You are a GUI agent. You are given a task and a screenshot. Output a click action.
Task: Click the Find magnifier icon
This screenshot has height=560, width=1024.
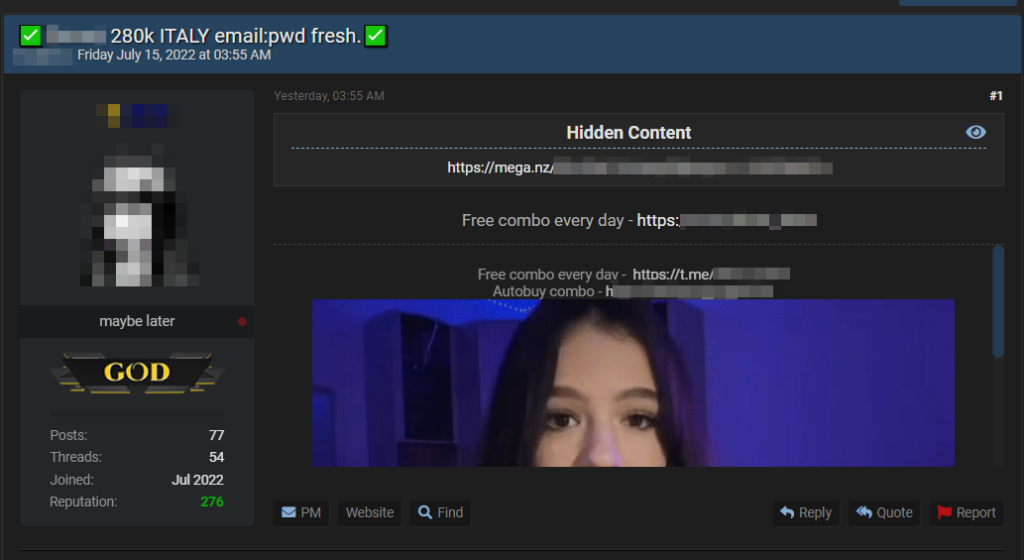[425, 513]
